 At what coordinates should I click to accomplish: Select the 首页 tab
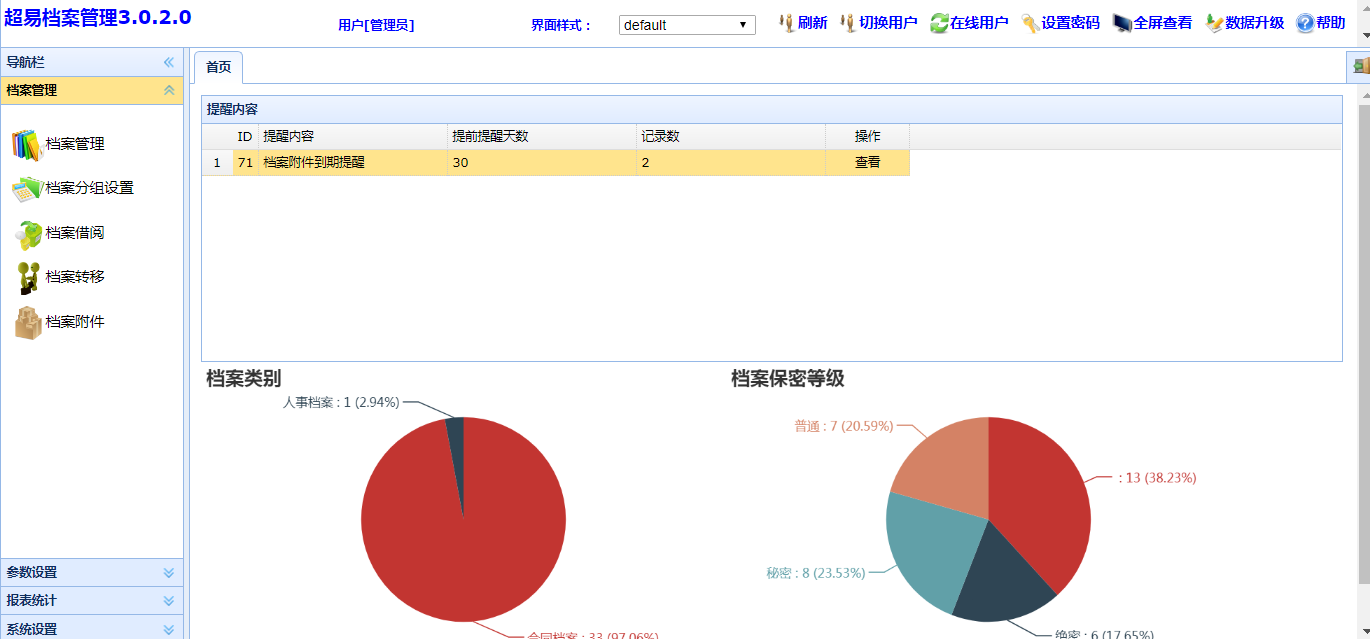coord(218,67)
